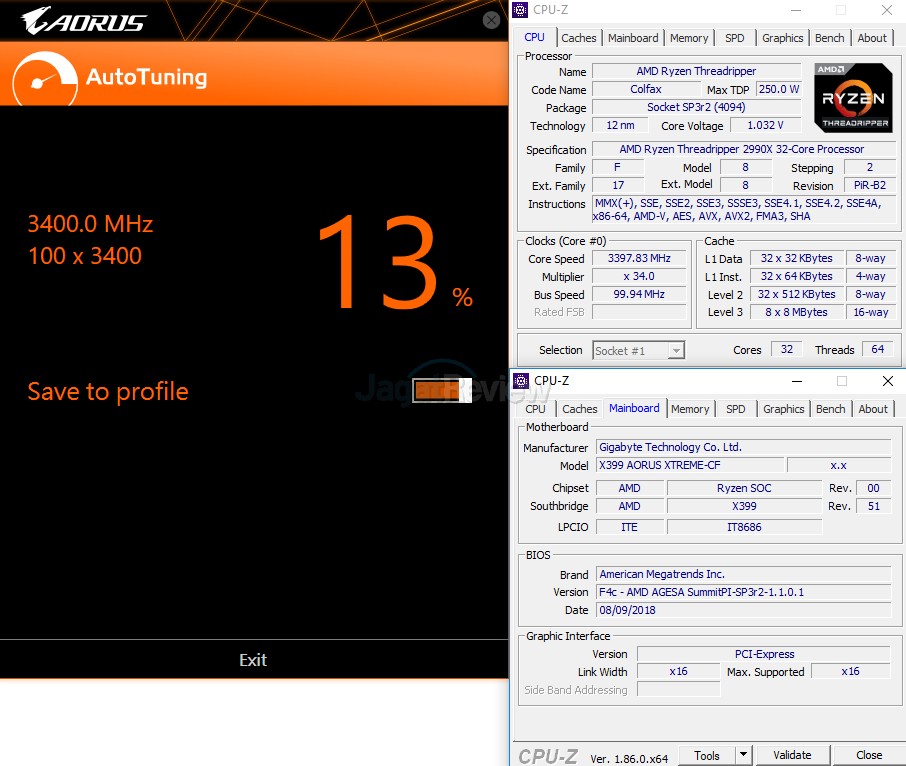Image resolution: width=906 pixels, height=766 pixels.
Task: Click the AutoTuning speedometer gauge icon
Action: point(44,76)
